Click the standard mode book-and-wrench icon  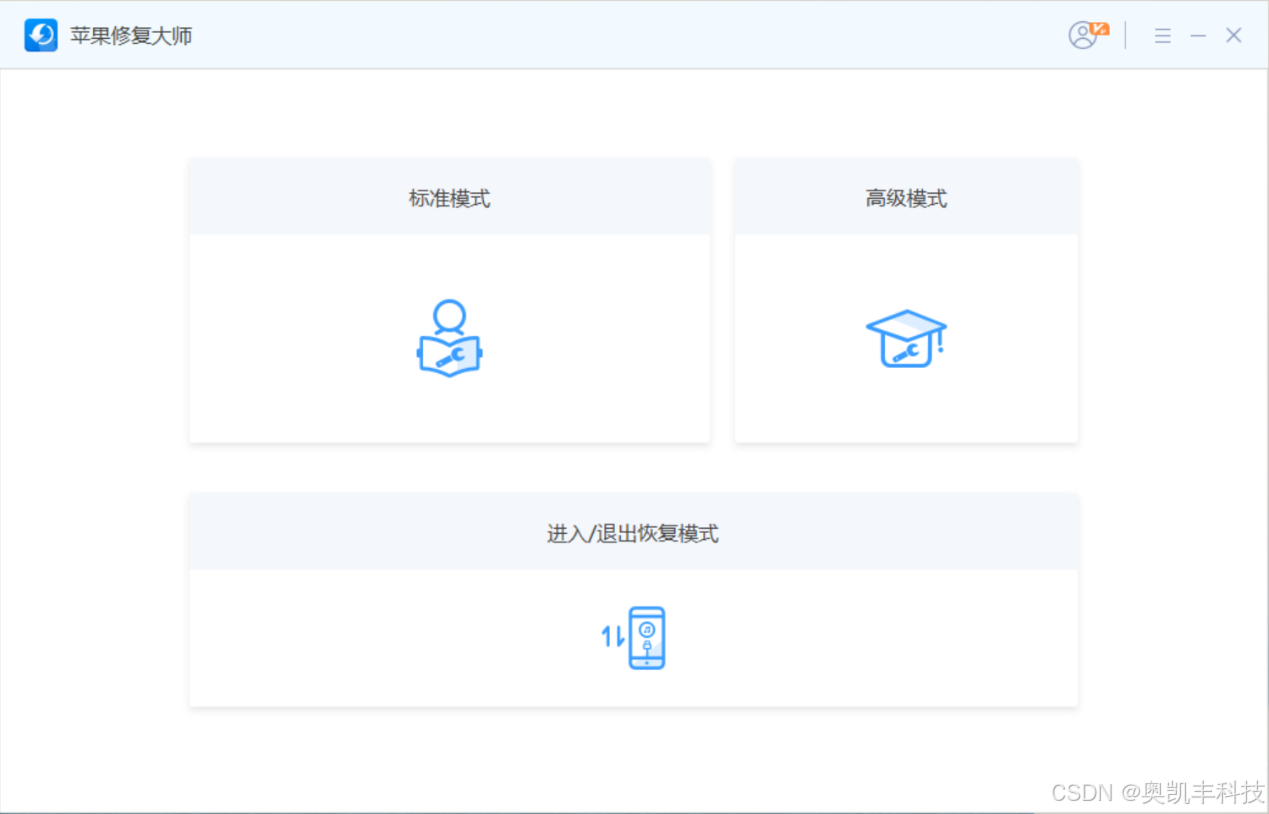(x=450, y=338)
